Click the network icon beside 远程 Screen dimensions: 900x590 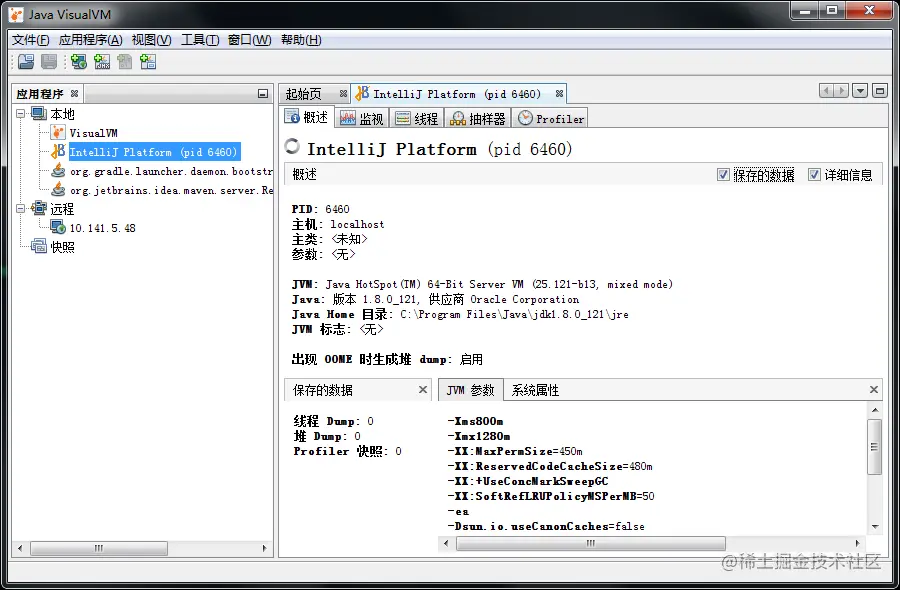(38, 208)
